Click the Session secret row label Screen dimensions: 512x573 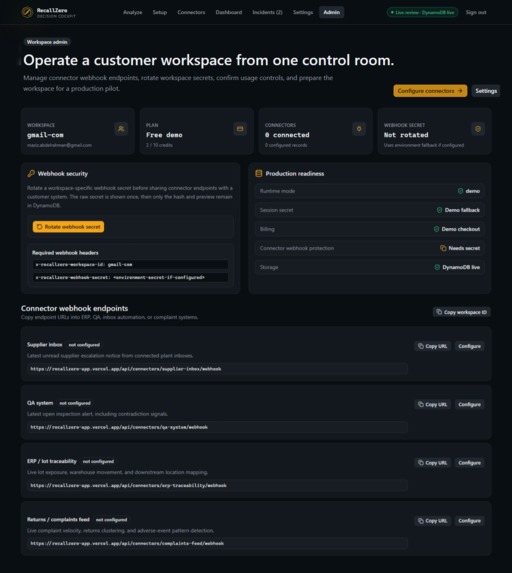276,210
